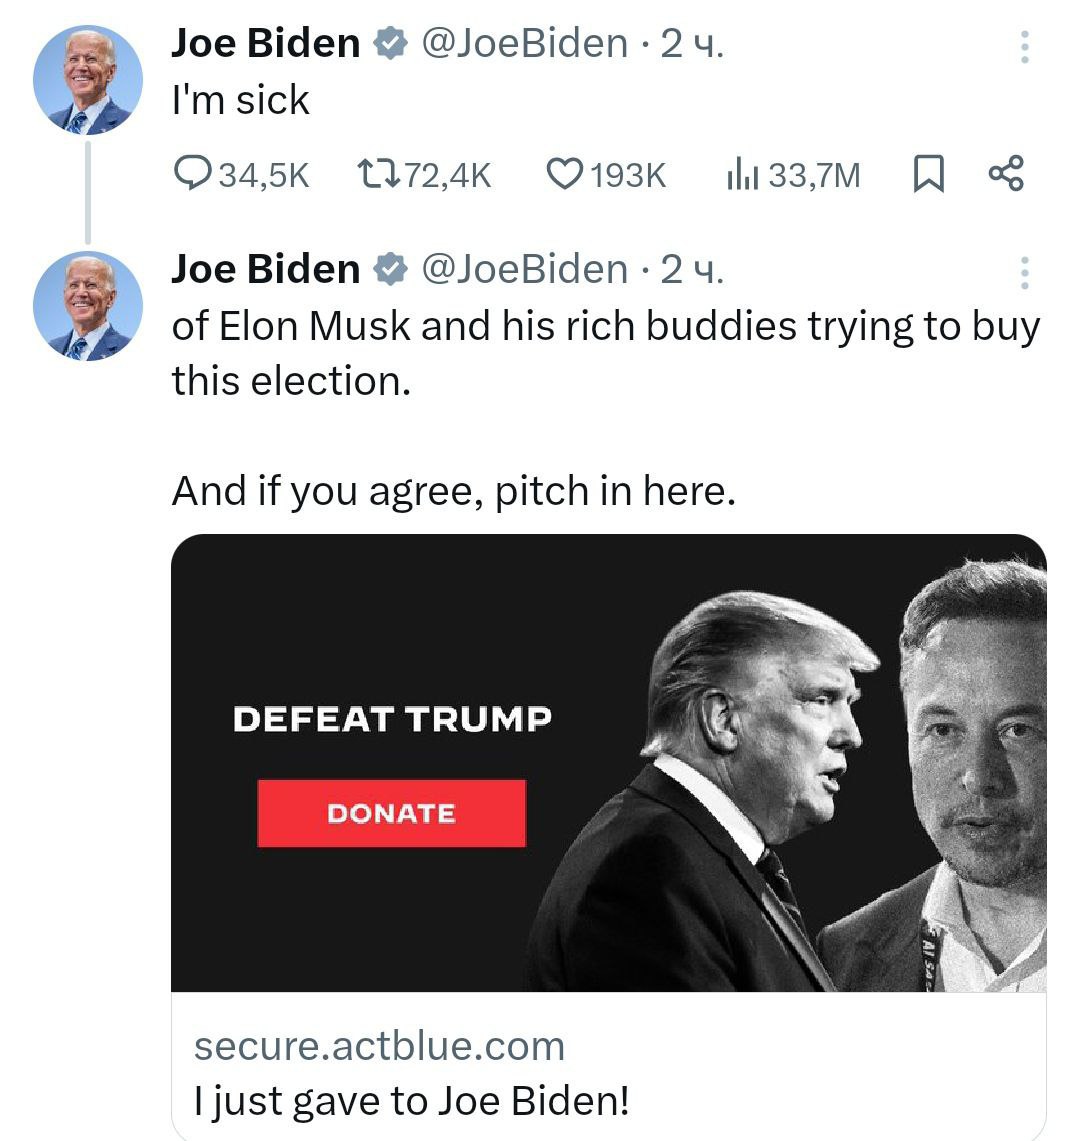1080x1141 pixels.
Task: Click verified badge on second tweet
Action: [x=389, y=269]
